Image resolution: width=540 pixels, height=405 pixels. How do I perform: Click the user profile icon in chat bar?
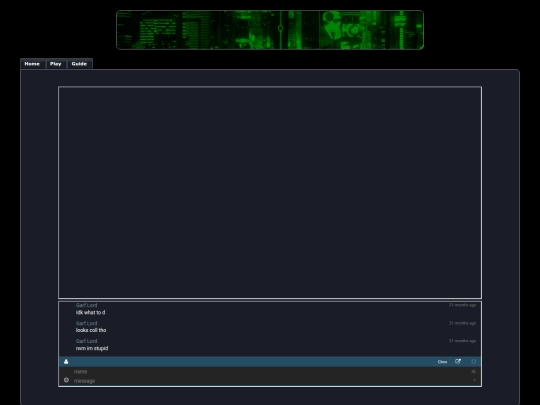pyautogui.click(x=66, y=362)
